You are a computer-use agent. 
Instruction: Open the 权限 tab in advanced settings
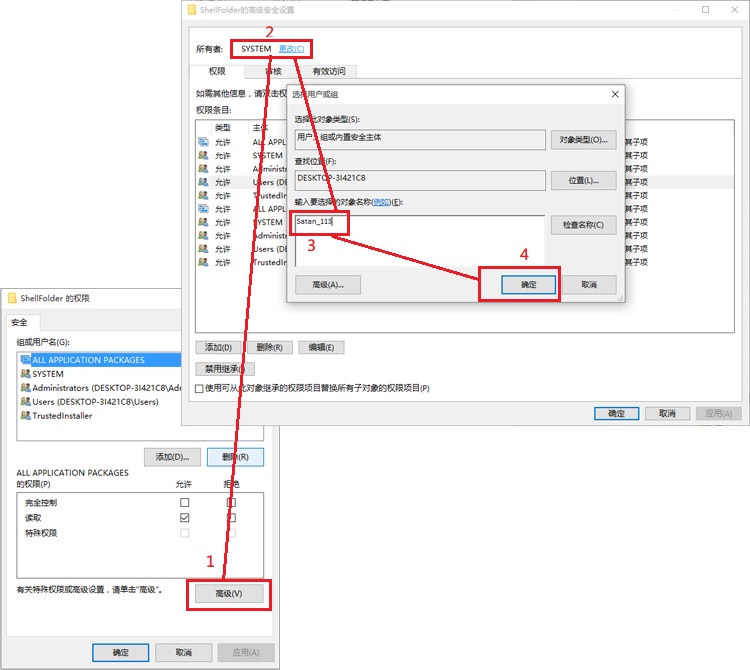coord(216,71)
